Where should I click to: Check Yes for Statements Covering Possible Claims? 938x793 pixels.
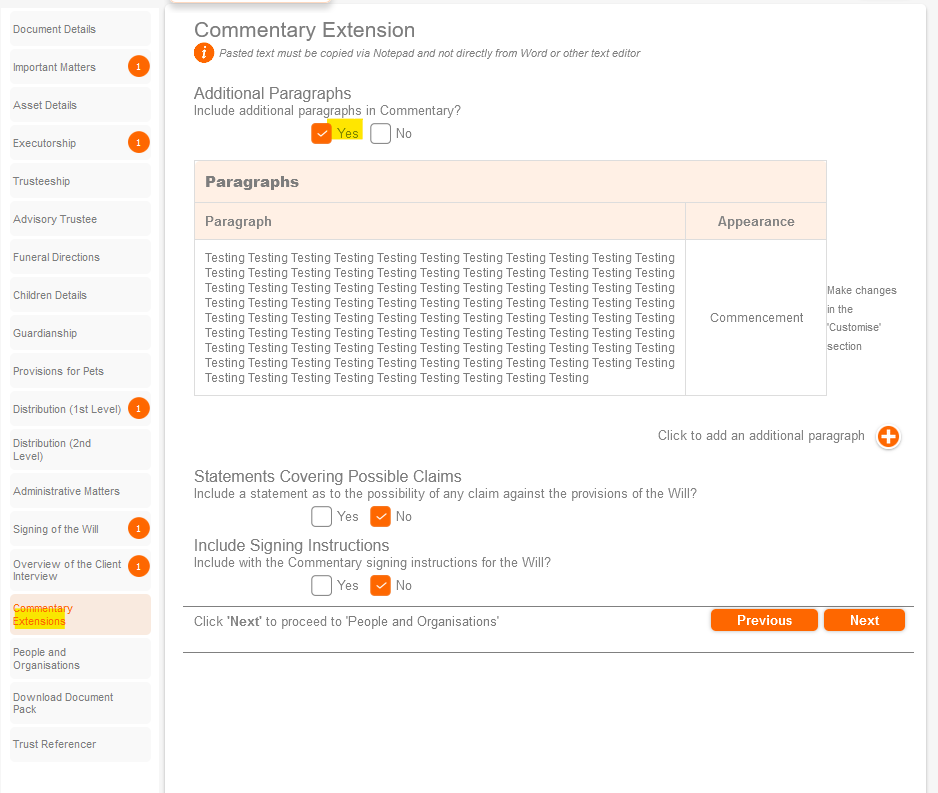click(321, 517)
